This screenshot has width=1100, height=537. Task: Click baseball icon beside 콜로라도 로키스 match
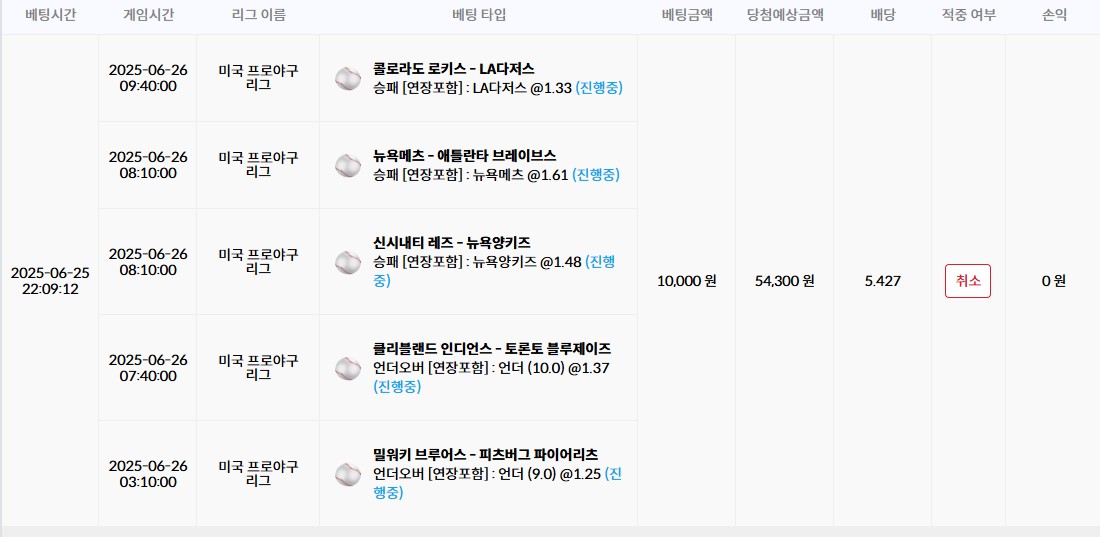coord(347,79)
